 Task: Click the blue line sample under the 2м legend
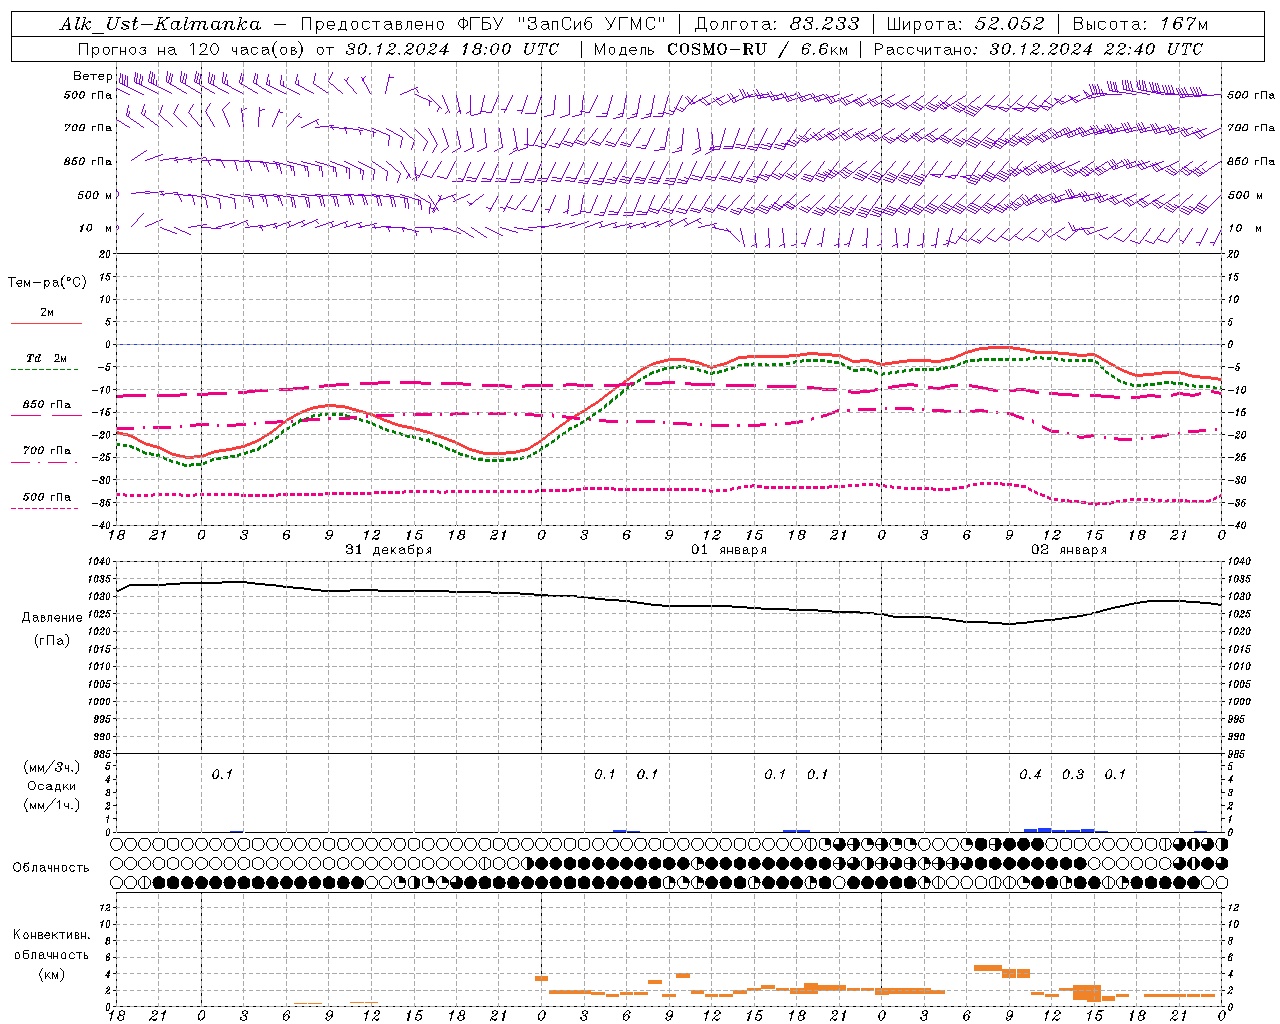point(46,324)
